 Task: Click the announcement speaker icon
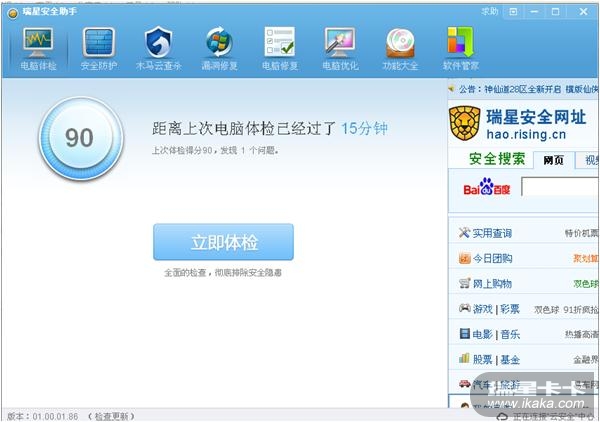pos(452,89)
